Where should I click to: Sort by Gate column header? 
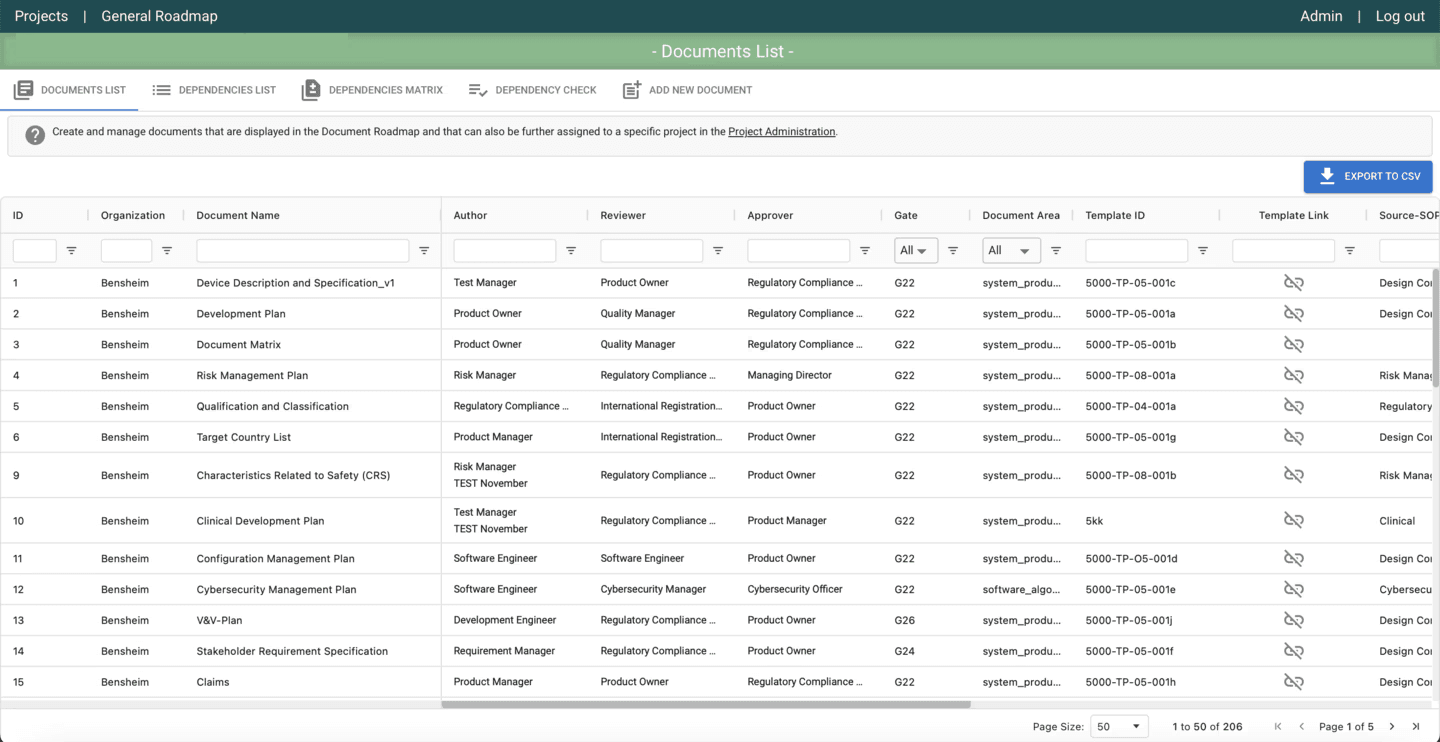[906, 215]
